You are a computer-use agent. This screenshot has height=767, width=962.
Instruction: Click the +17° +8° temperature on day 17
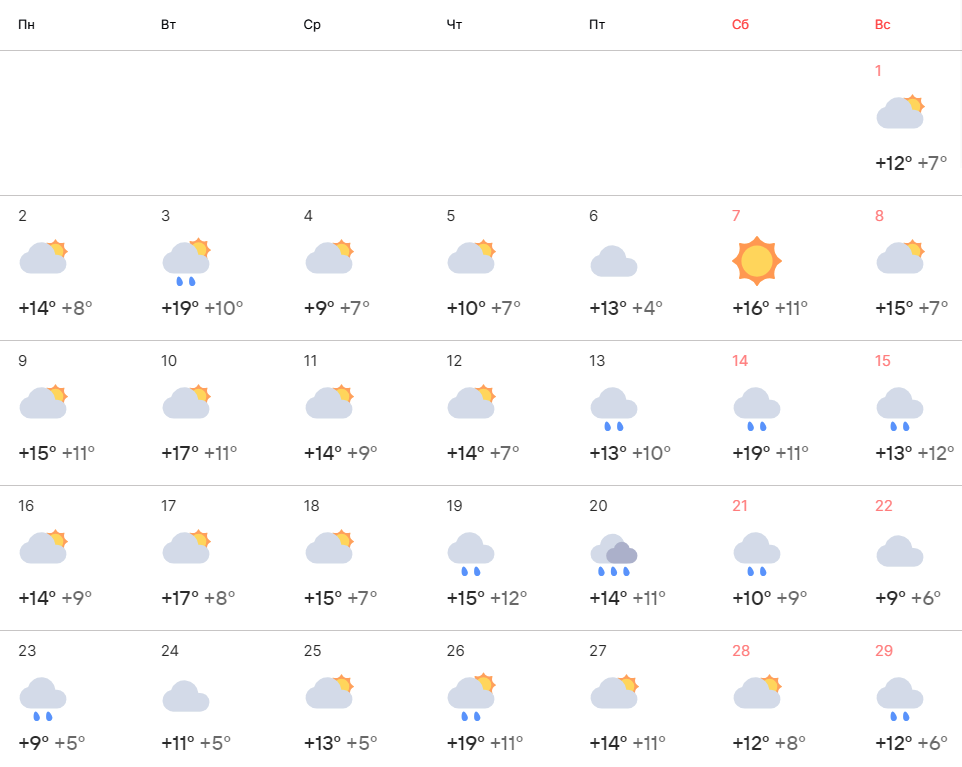coord(198,598)
